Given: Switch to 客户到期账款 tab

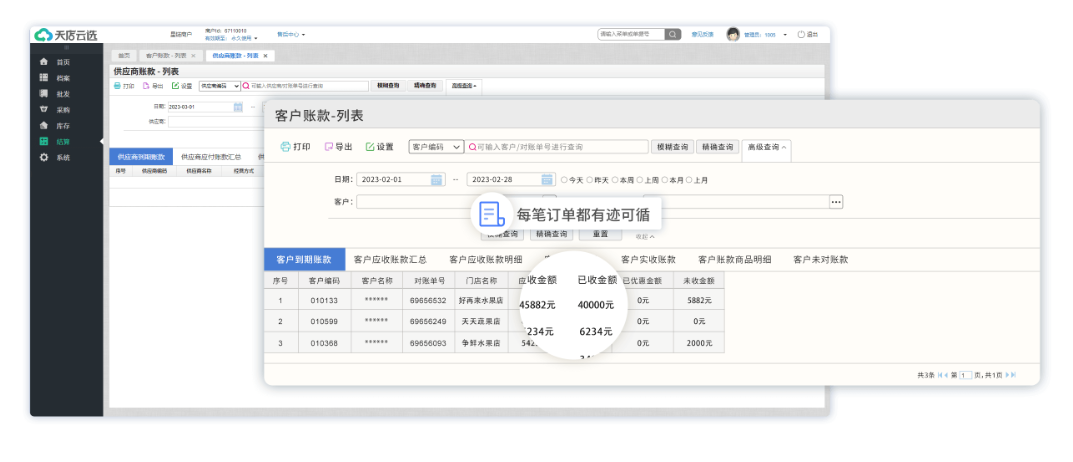Looking at the screenshot, I should point(304,260).
